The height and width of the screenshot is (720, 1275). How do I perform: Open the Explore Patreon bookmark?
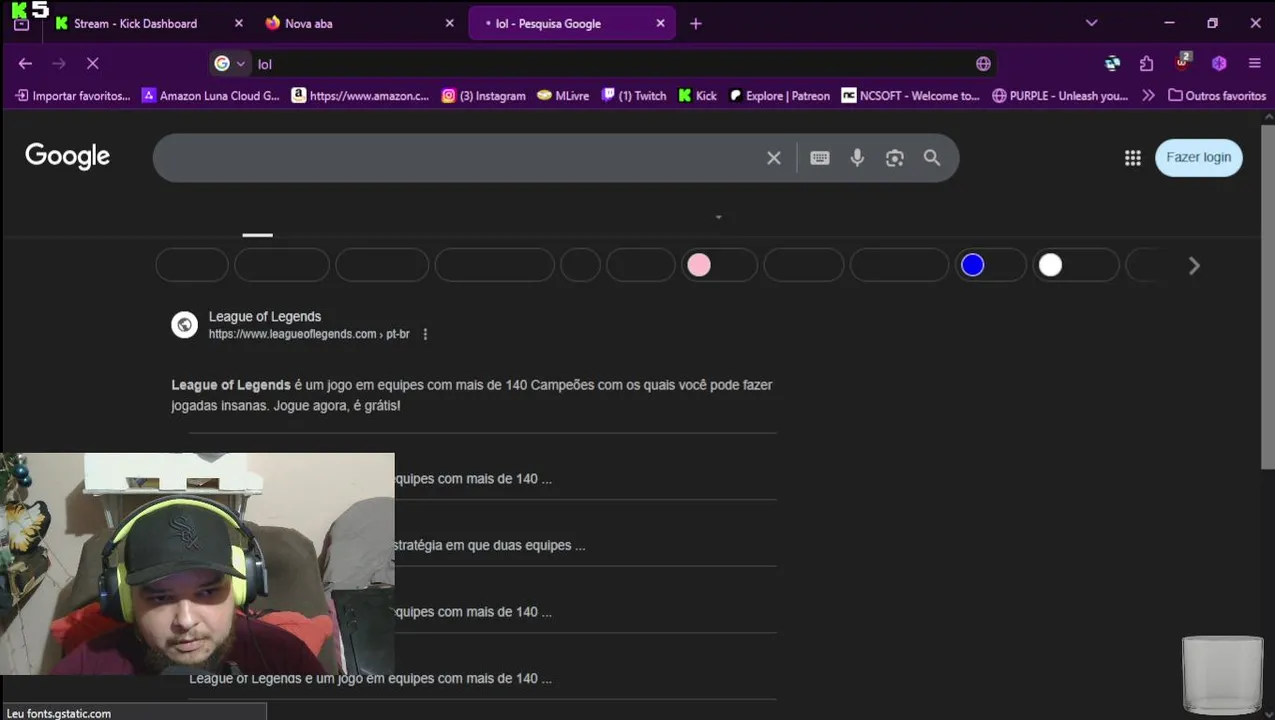click(x=780, y=96)
